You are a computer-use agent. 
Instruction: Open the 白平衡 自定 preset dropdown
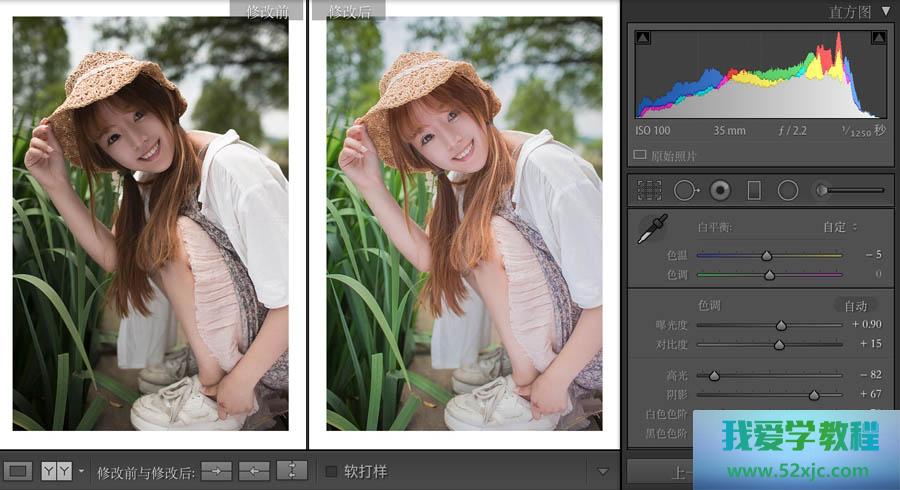point(840,227)
